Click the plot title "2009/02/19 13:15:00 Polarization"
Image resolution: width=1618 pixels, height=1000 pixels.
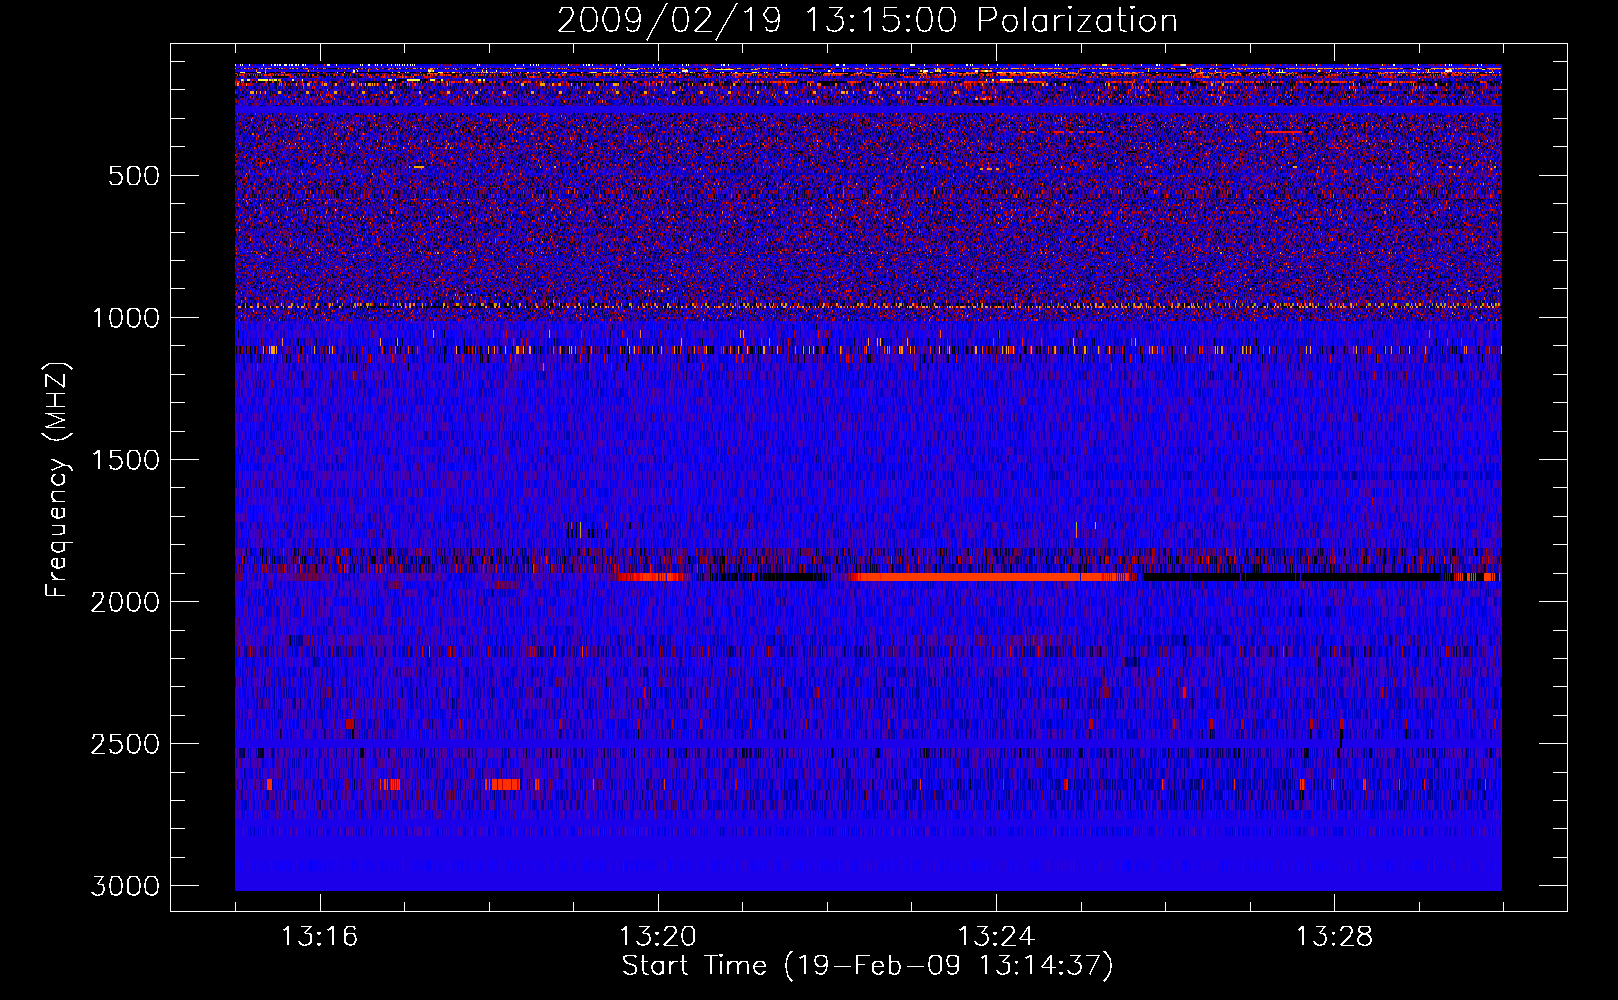pyautogui.click(x=867, y=20)
